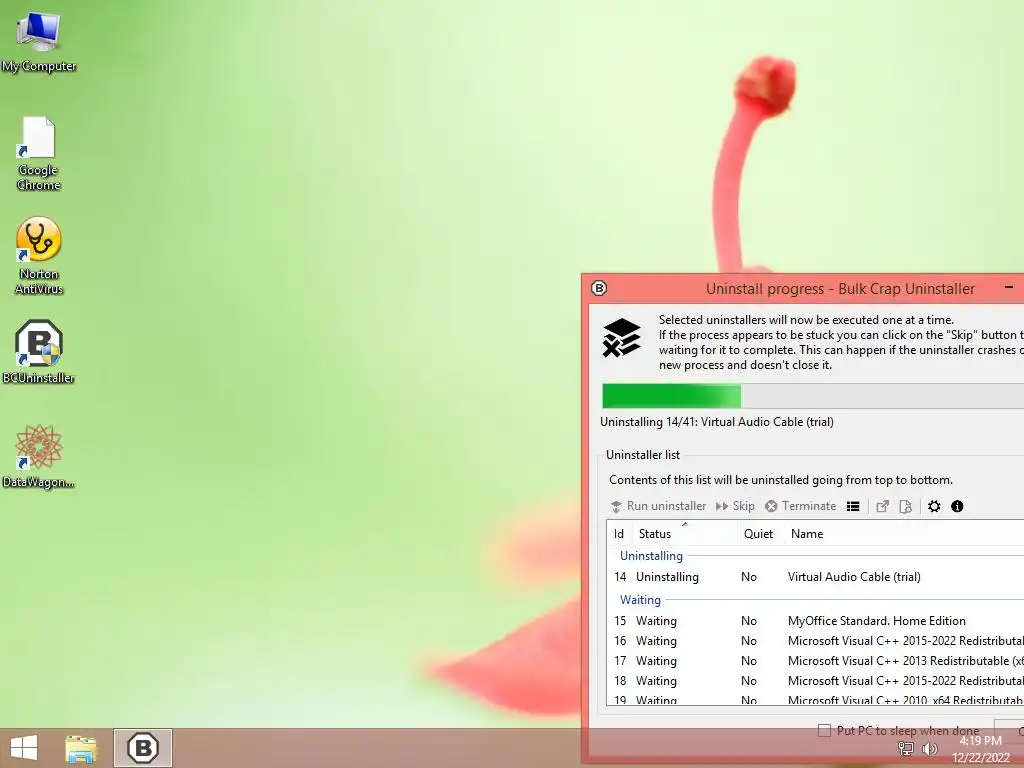Click the open-external arrow toolbar icon
1024x768 pixels.
[882, 506]
